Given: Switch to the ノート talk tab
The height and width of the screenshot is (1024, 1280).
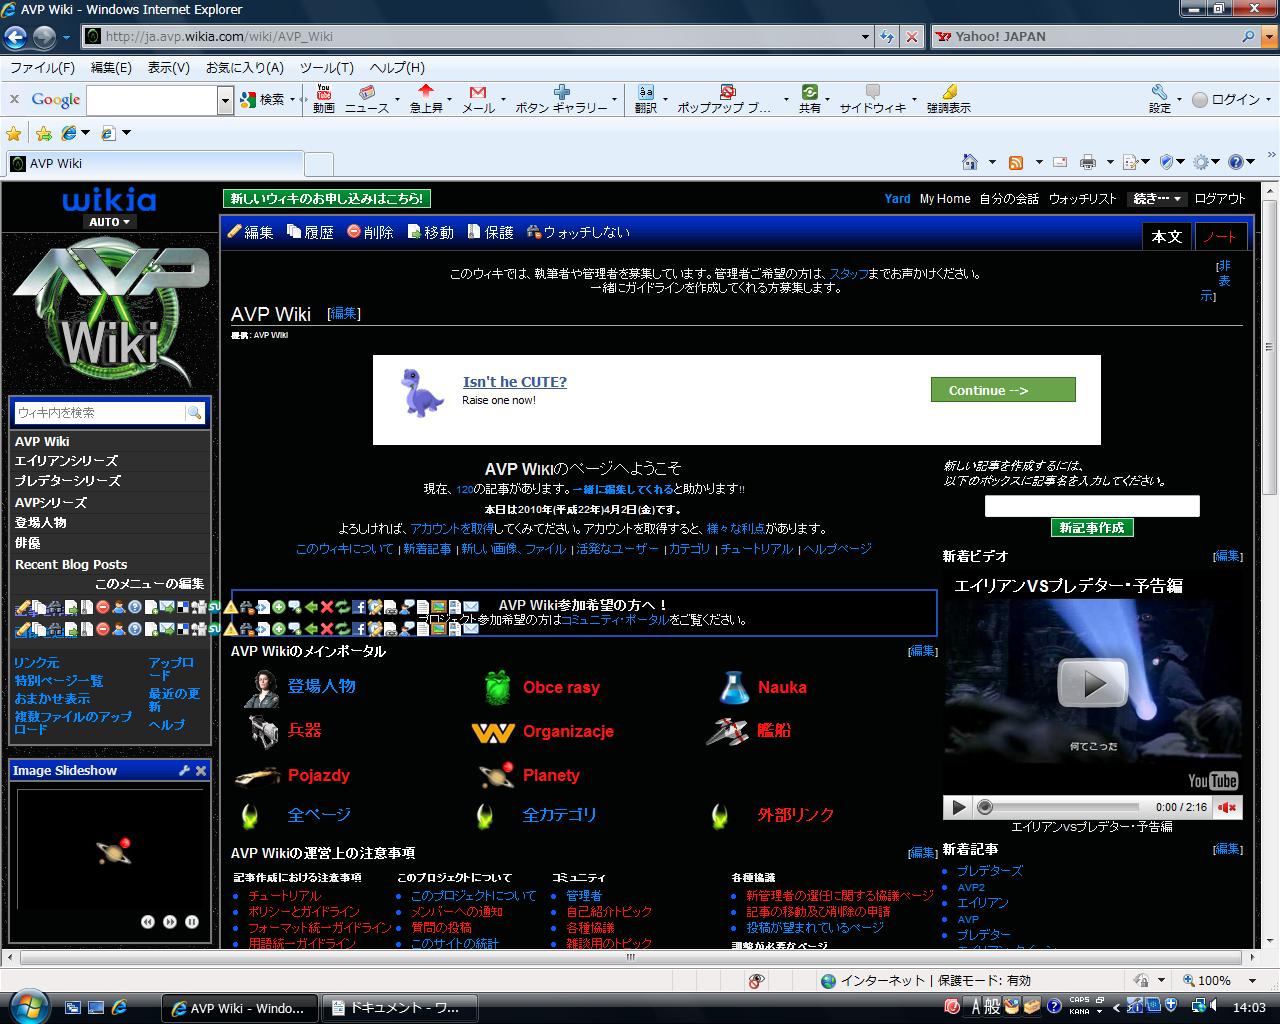Looking at the screenshot, I should pos(1220,236).
